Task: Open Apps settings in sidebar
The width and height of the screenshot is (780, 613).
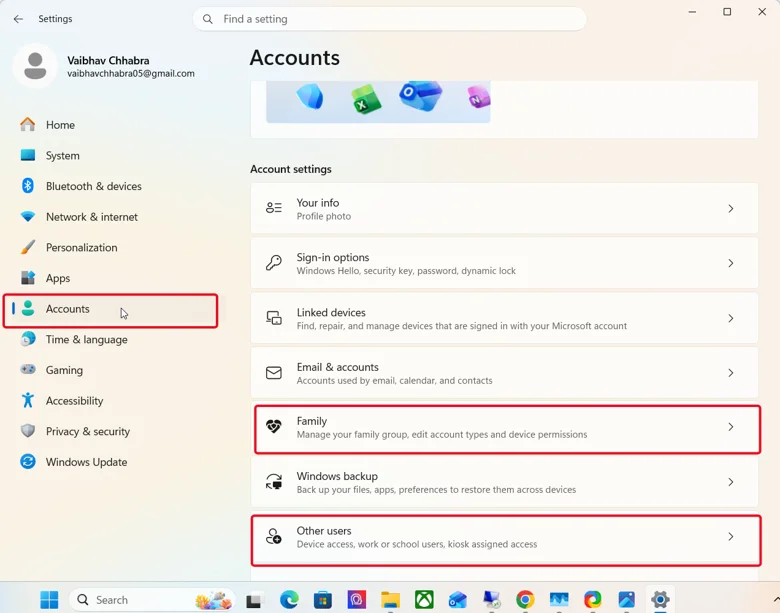Action: coord(113,278)
